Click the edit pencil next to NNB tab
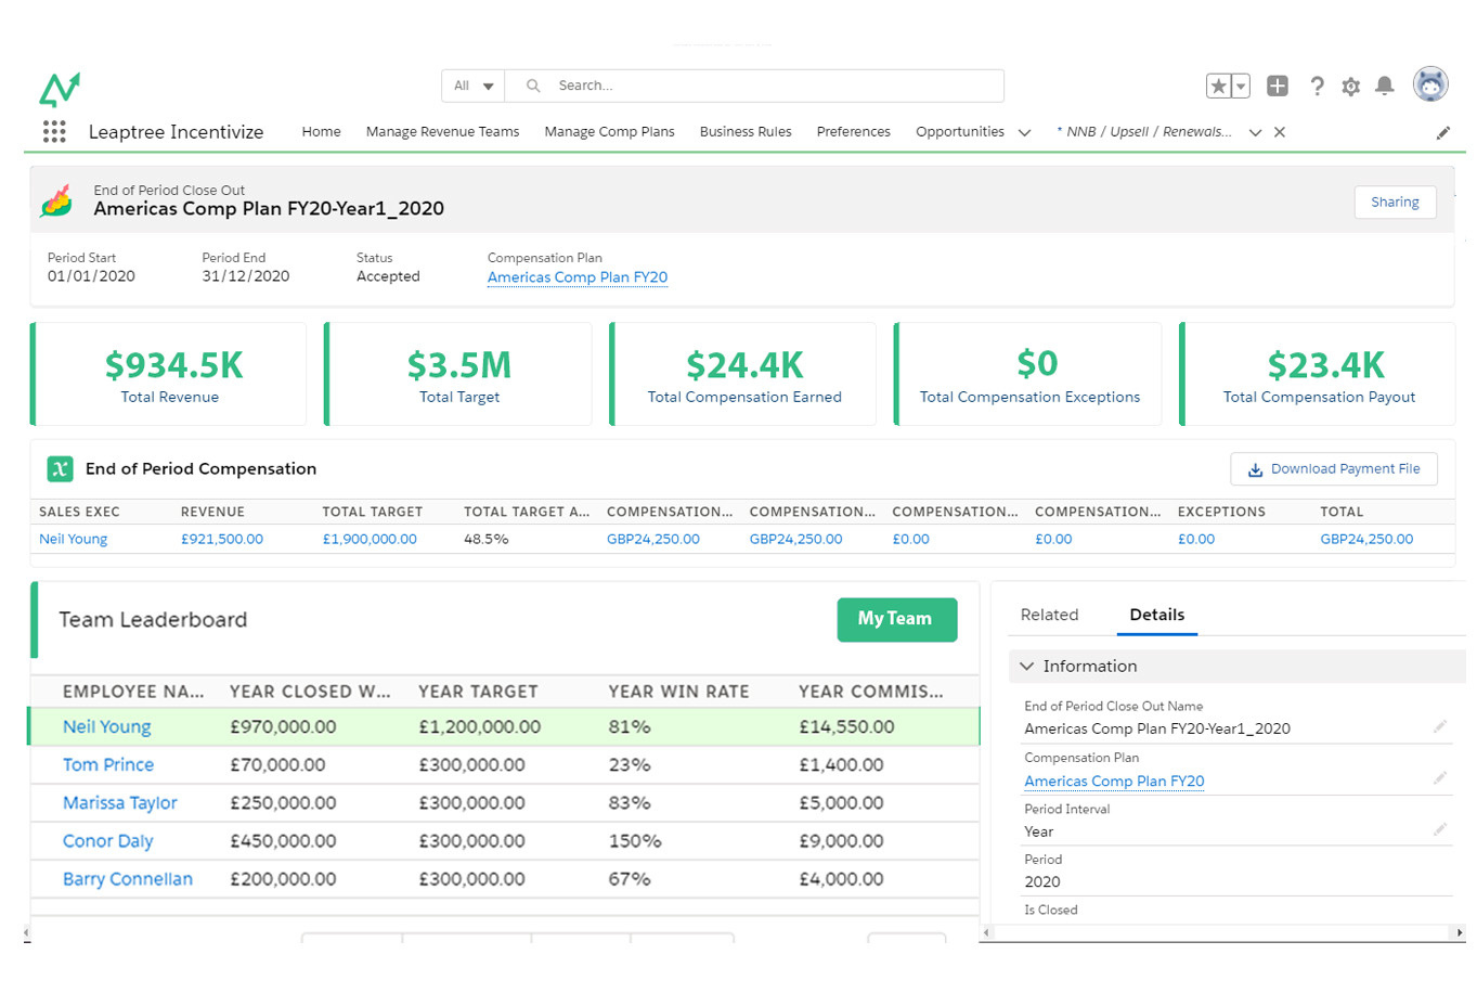The image size is (1480, 987). coord(1444,132)
